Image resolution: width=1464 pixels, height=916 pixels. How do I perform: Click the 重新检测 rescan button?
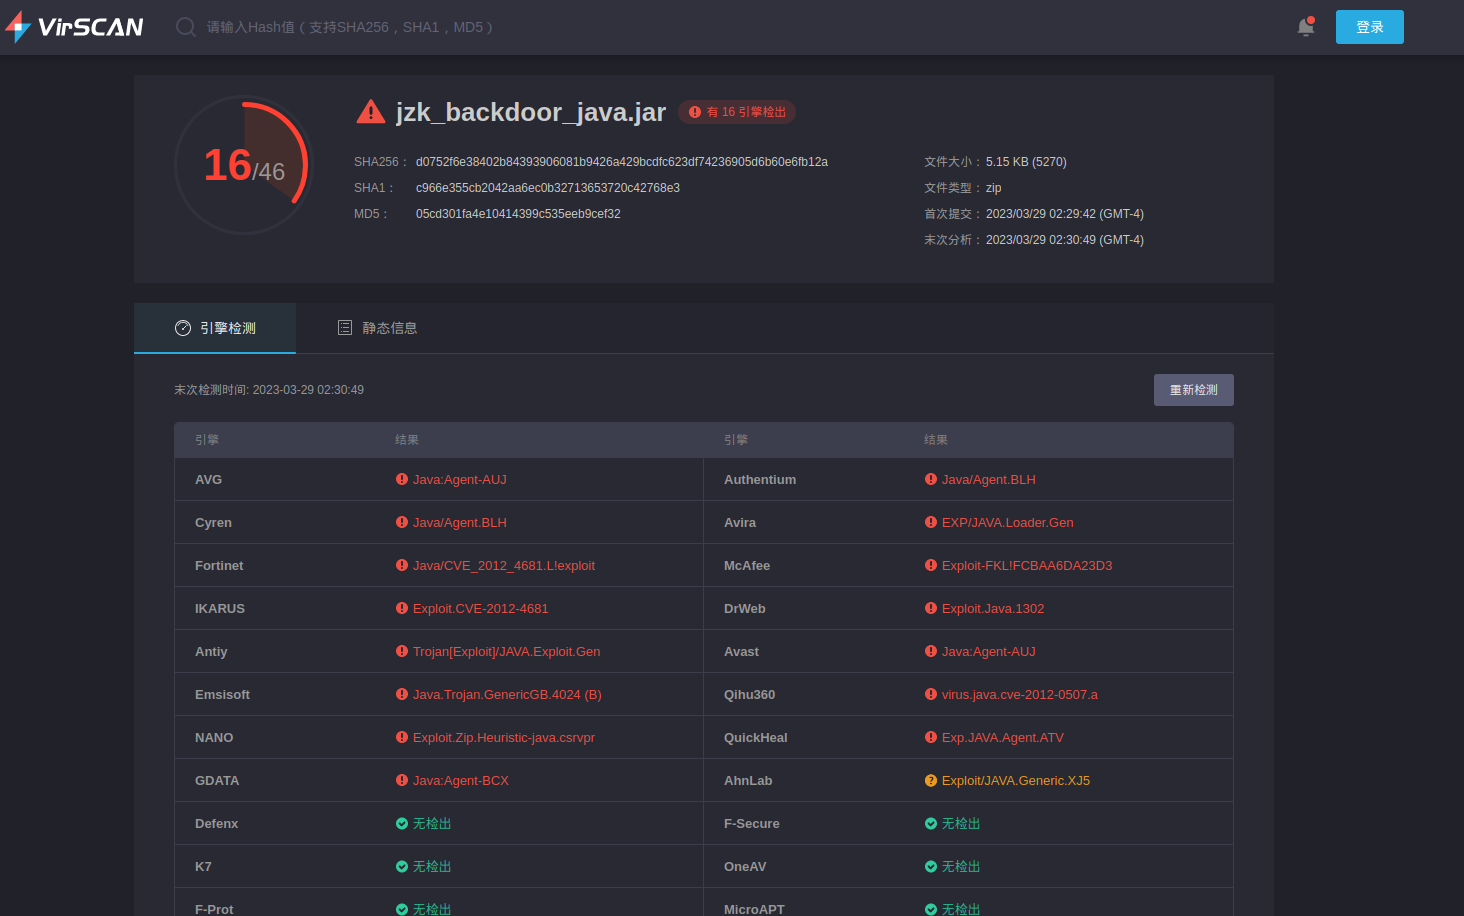(x=1194, y=390)
